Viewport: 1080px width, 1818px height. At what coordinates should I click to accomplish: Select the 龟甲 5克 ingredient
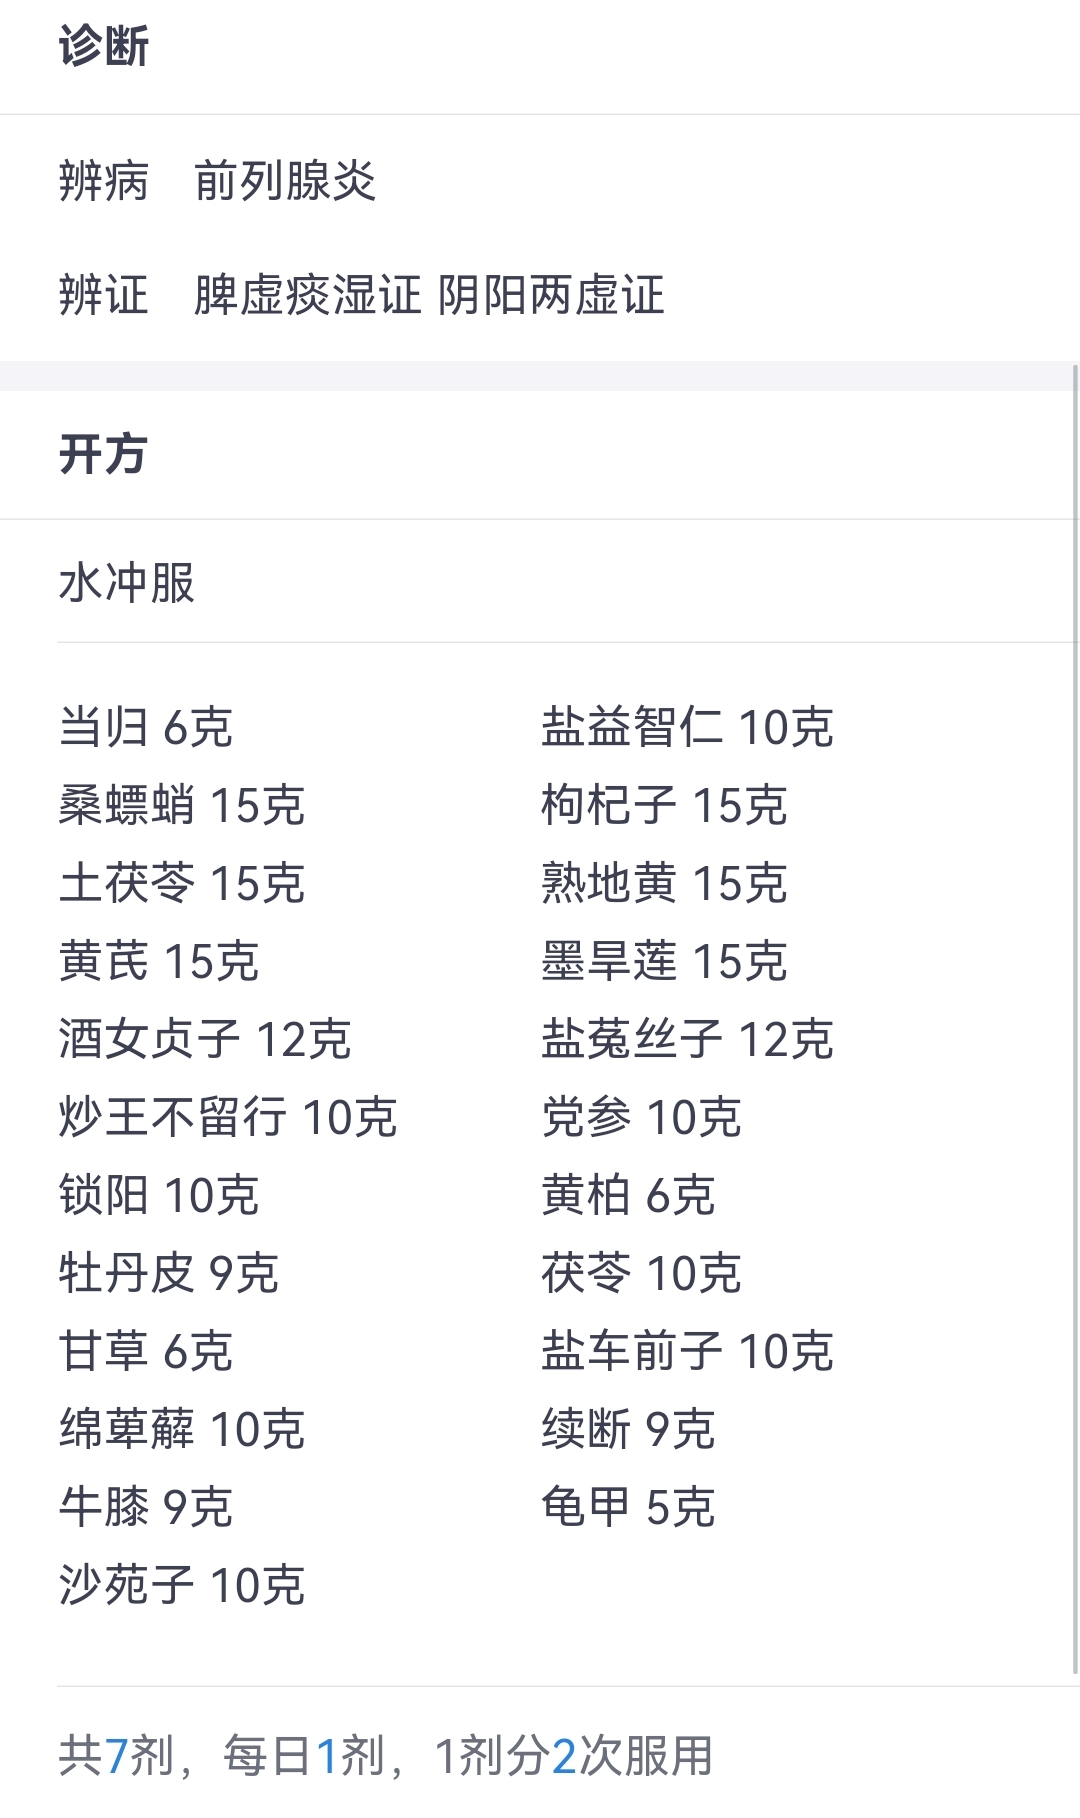(628, 1507)
